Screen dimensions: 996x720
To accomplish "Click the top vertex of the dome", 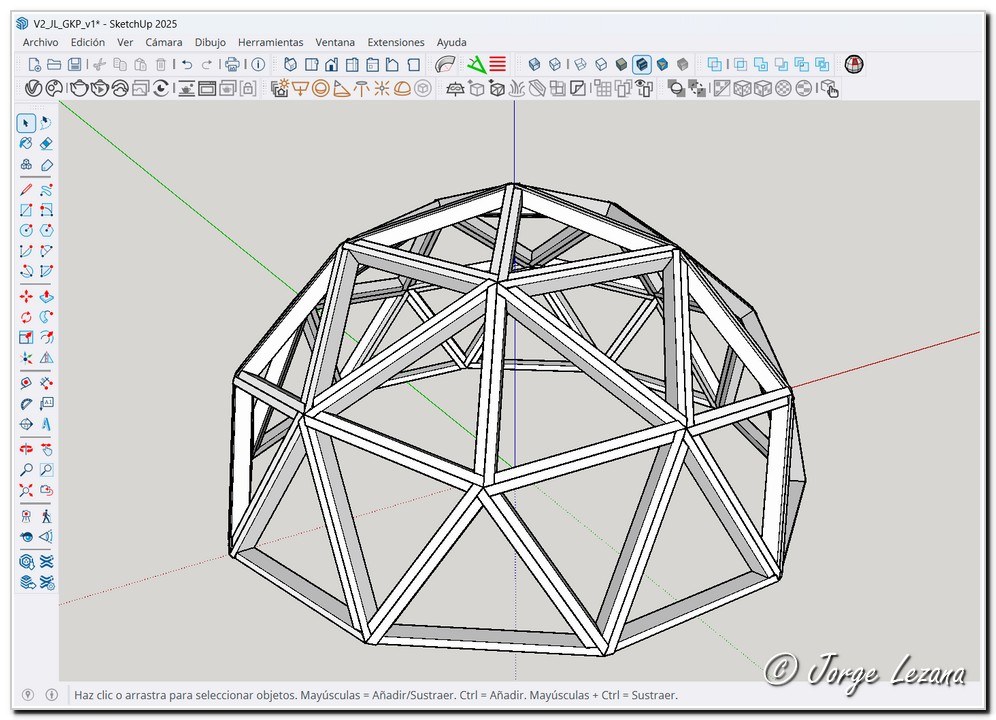I will (x=513, y=184).
